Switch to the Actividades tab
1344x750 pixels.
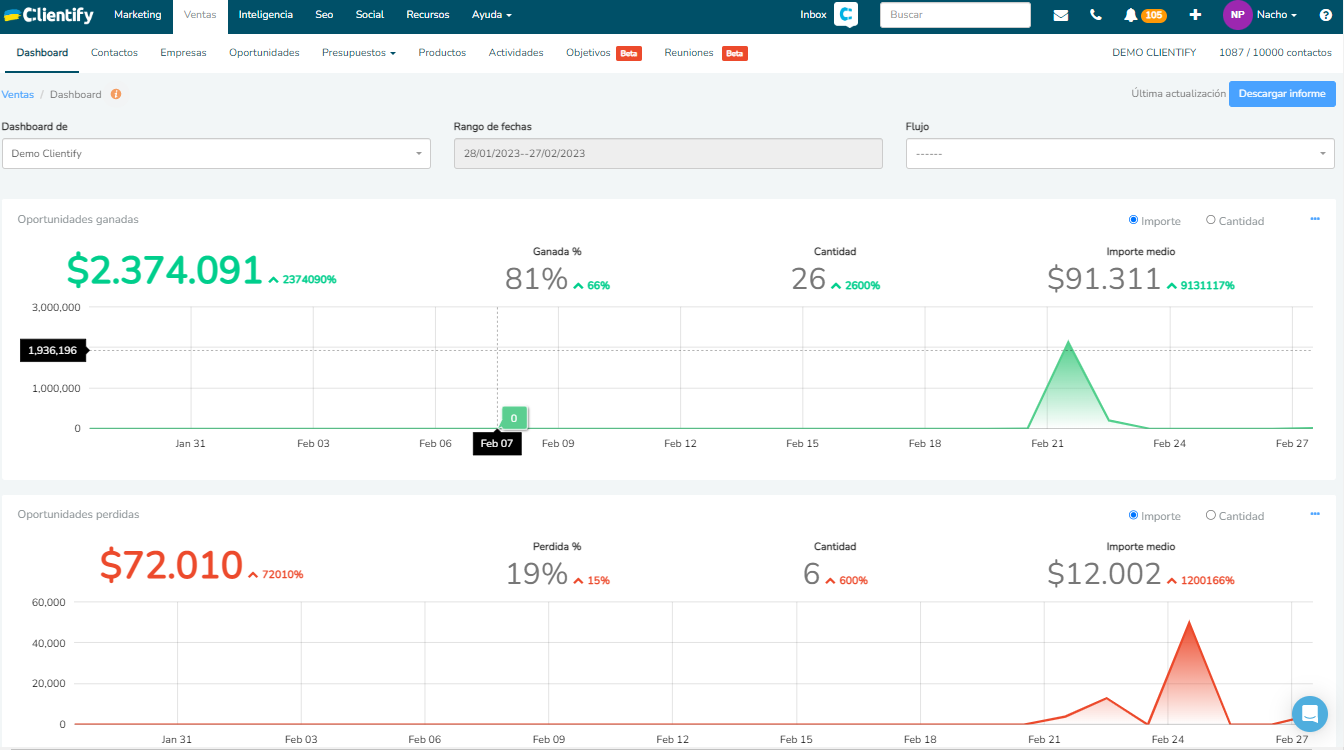[516, 53]
